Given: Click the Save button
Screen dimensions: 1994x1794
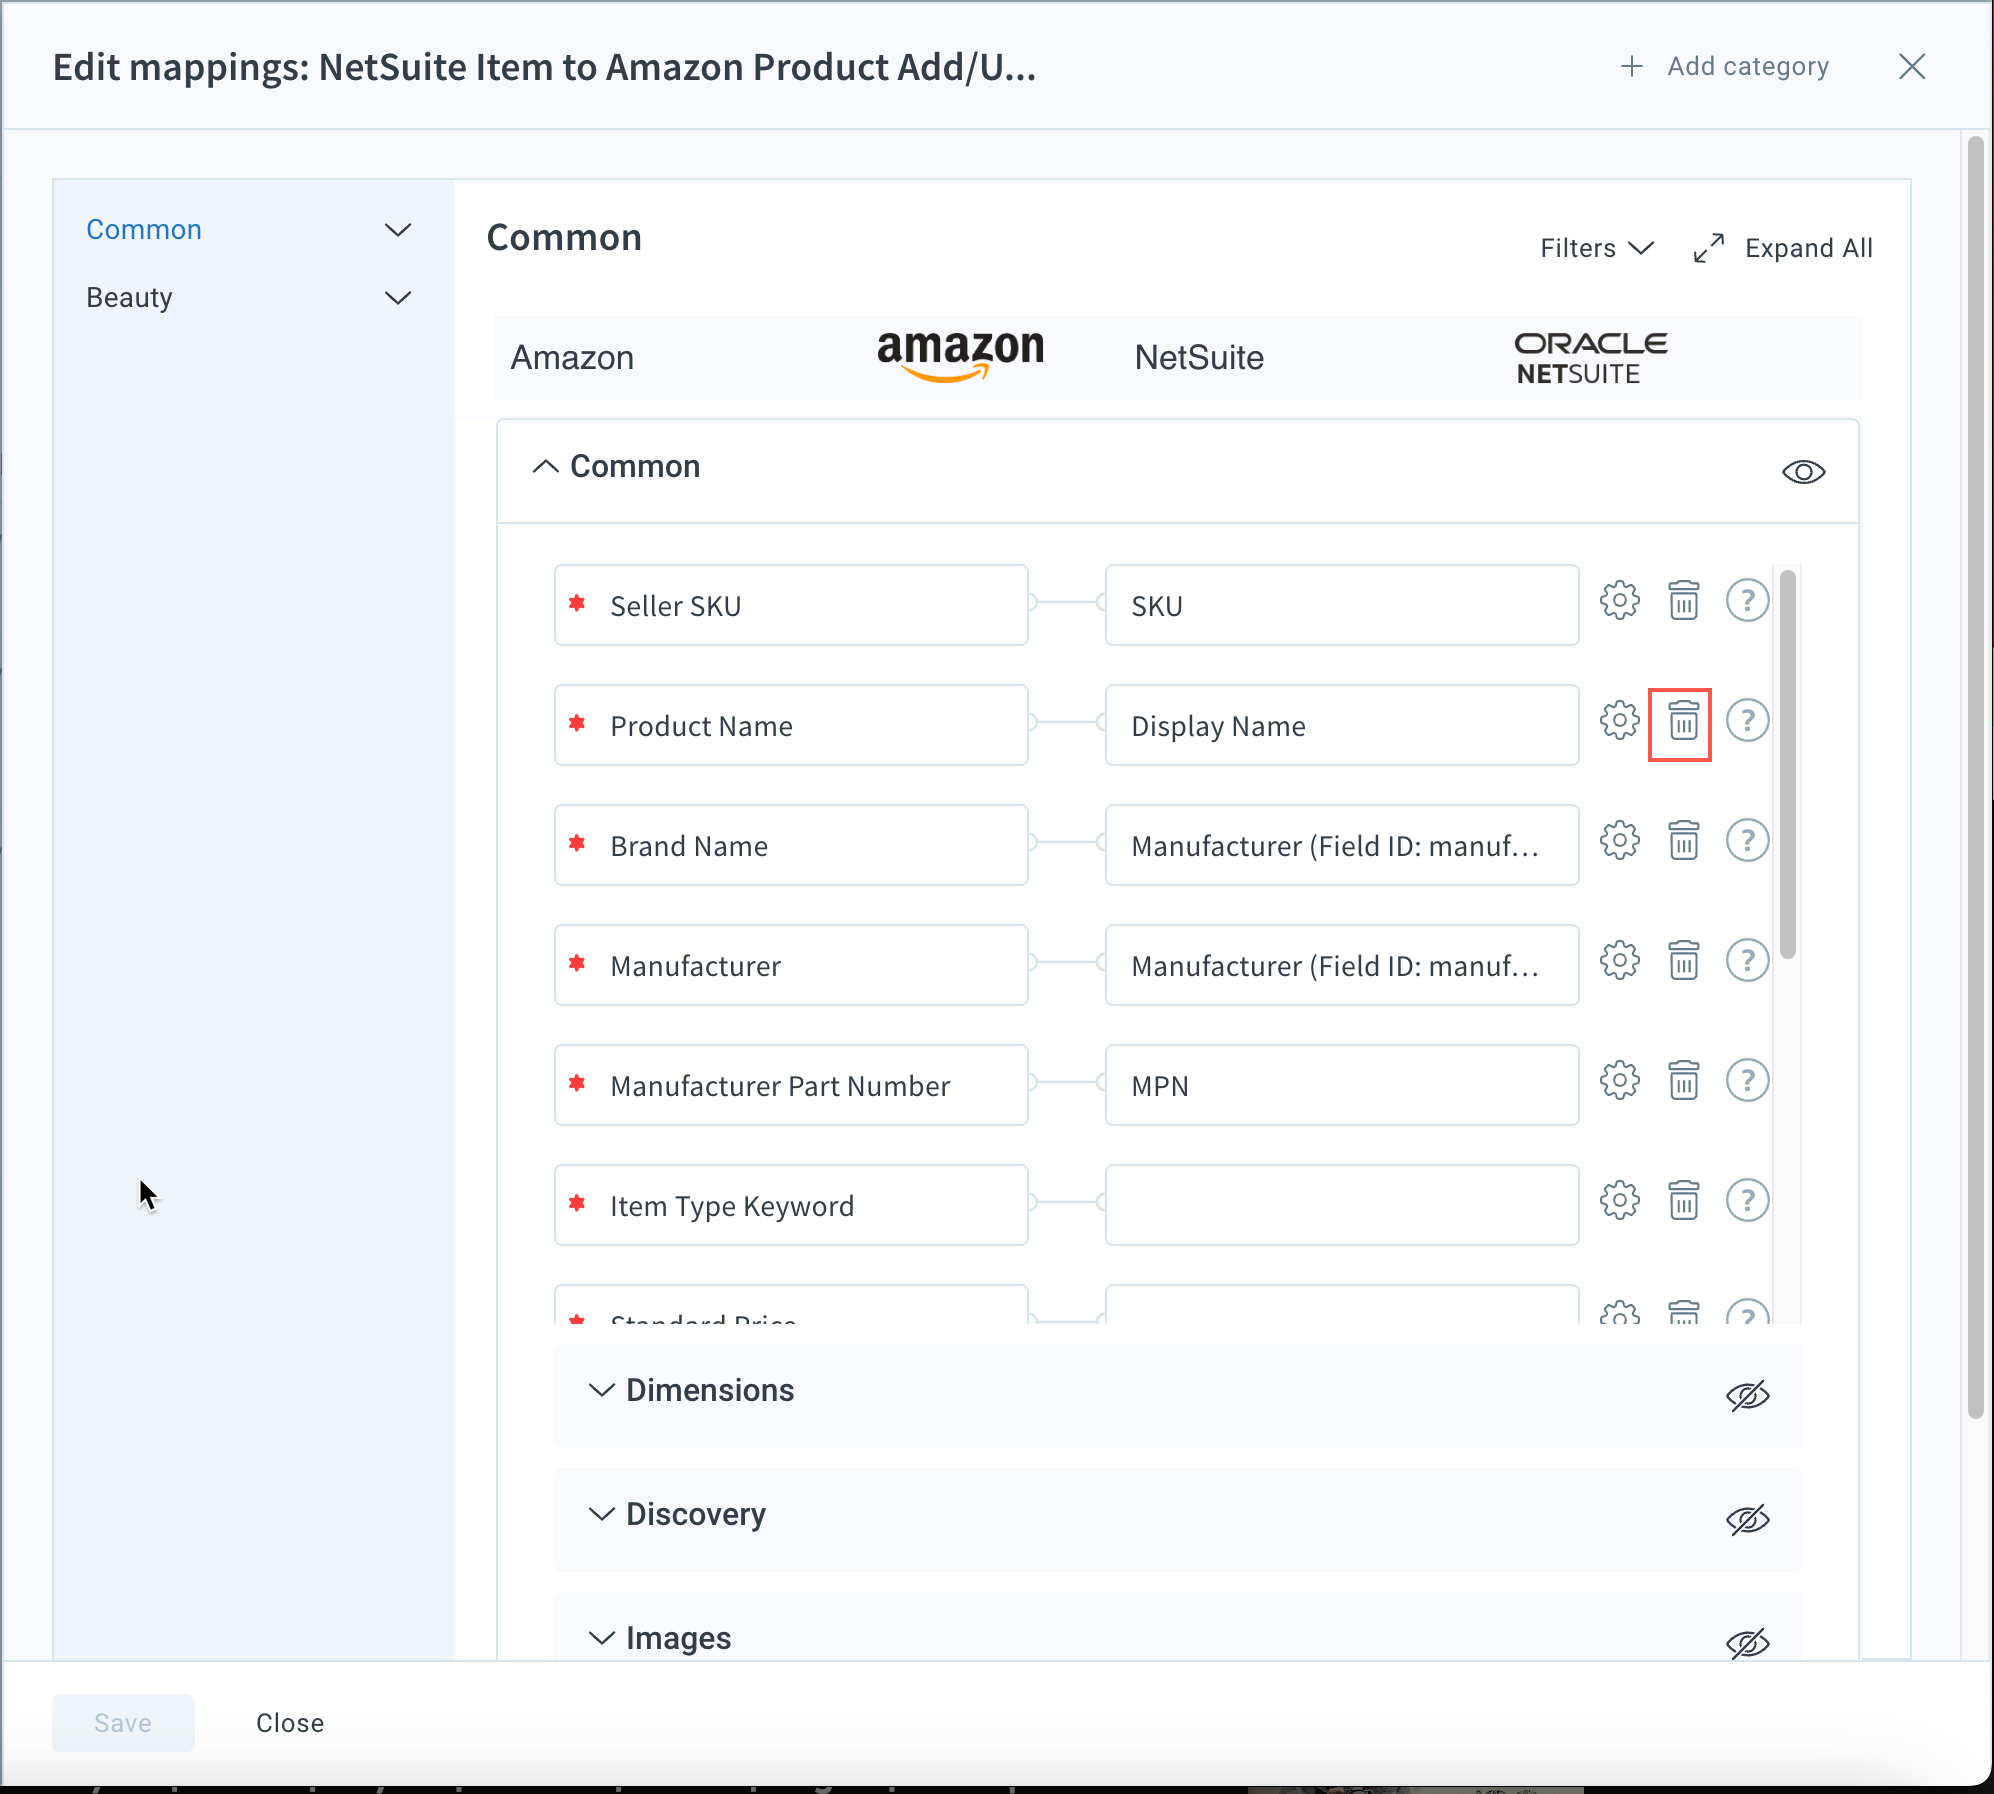Looking at the screenshot, I should [x=123, y=1722].
